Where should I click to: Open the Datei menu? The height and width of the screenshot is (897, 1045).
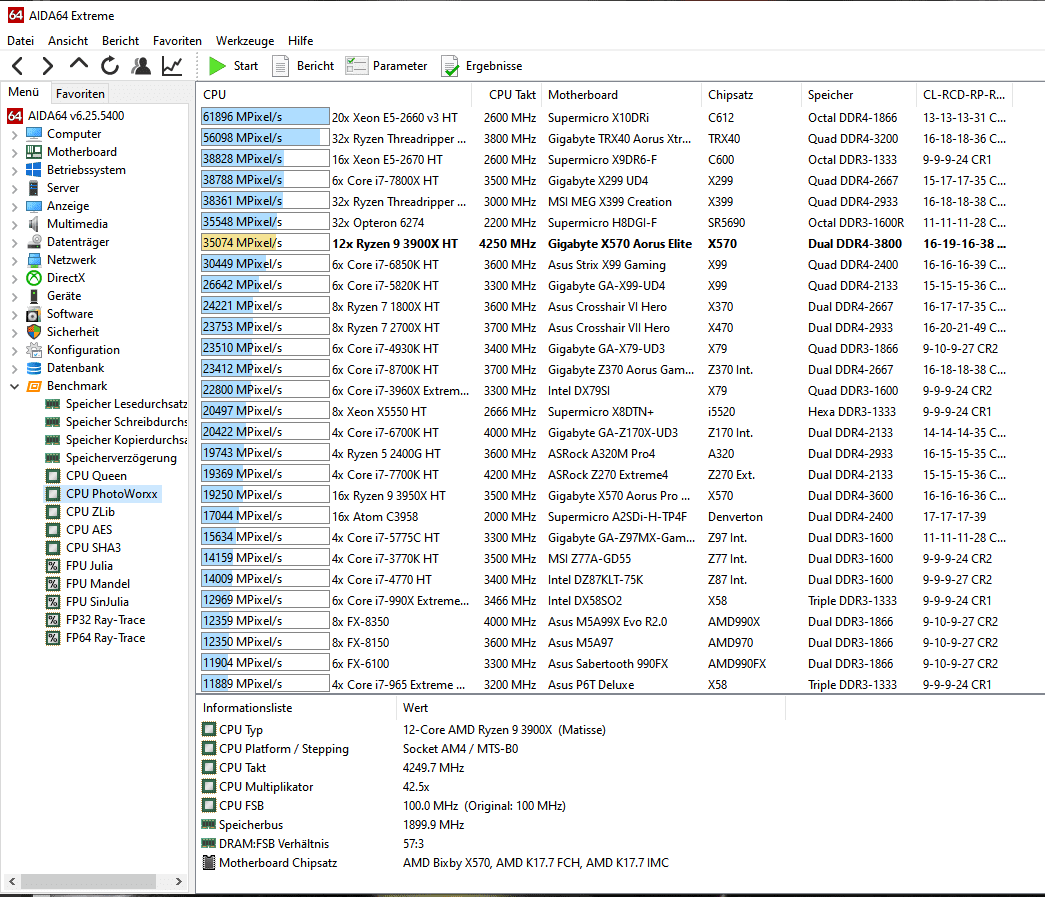pyautogui.click(x=21, y=41)
